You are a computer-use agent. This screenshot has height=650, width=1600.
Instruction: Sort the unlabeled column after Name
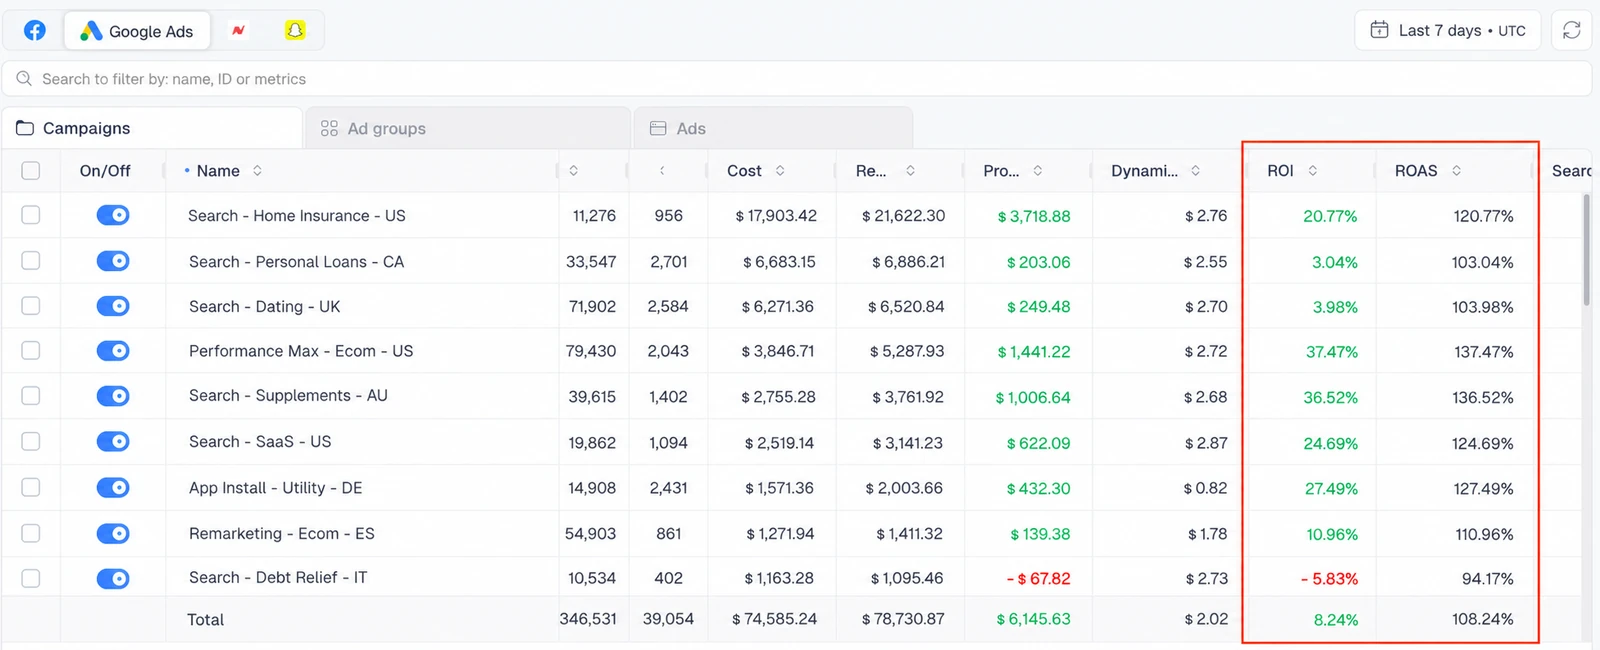point(573,171)
